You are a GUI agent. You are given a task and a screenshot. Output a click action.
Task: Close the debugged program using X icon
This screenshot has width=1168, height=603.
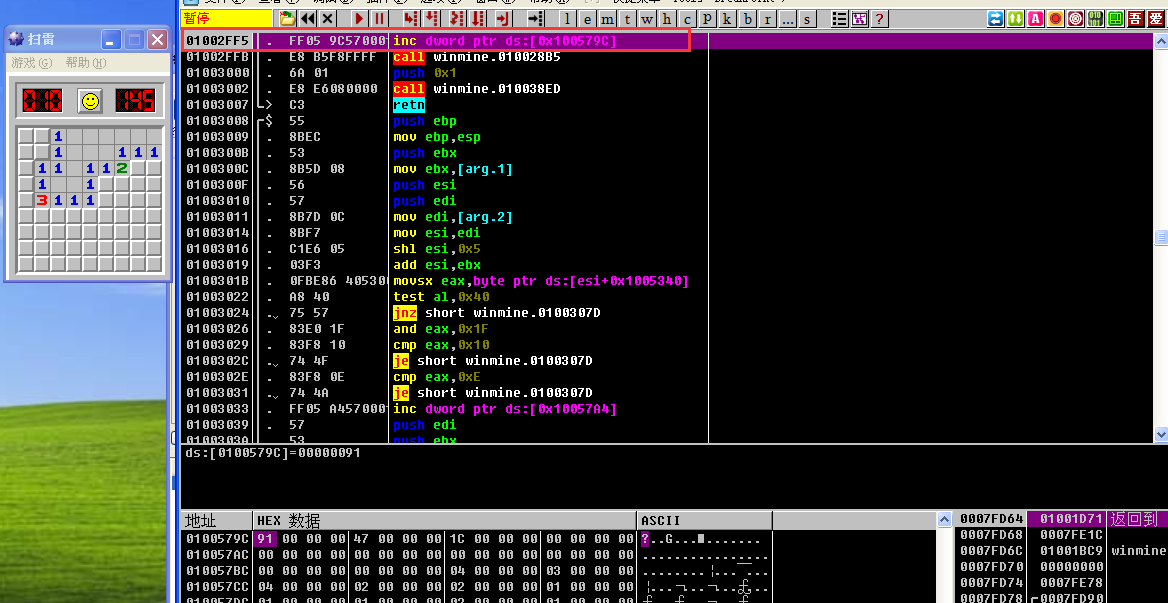pos(327,19)
